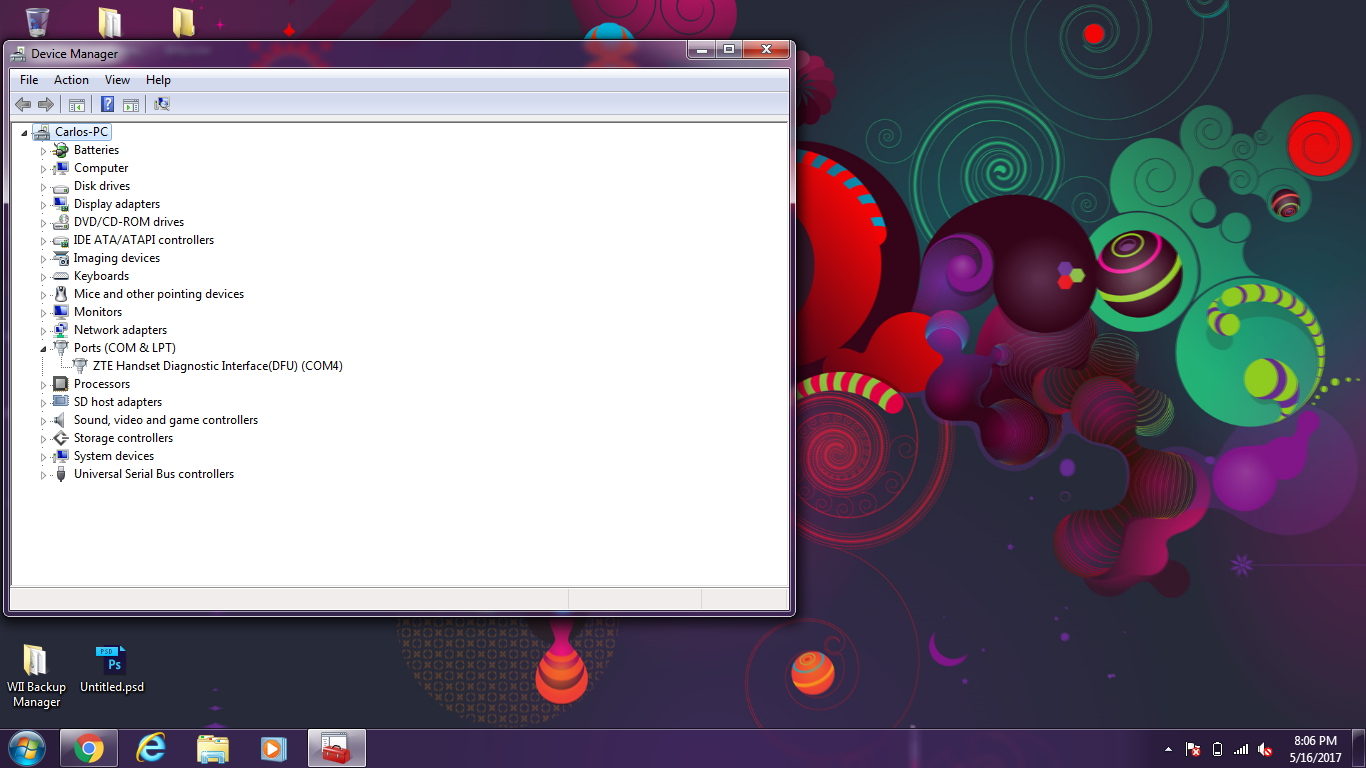Click the Action Center flag tray icon
This screenshot has width=1366, height=768.
(x=1193, y=749)
